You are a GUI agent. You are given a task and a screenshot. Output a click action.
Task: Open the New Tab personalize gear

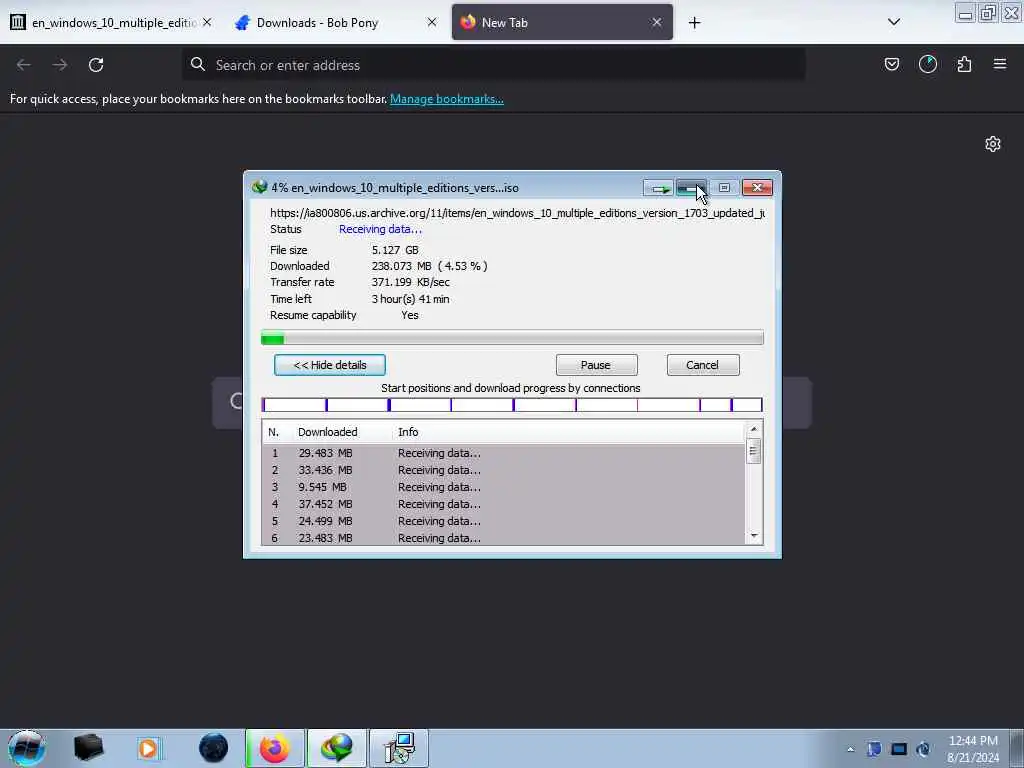[x=993, y=144]
